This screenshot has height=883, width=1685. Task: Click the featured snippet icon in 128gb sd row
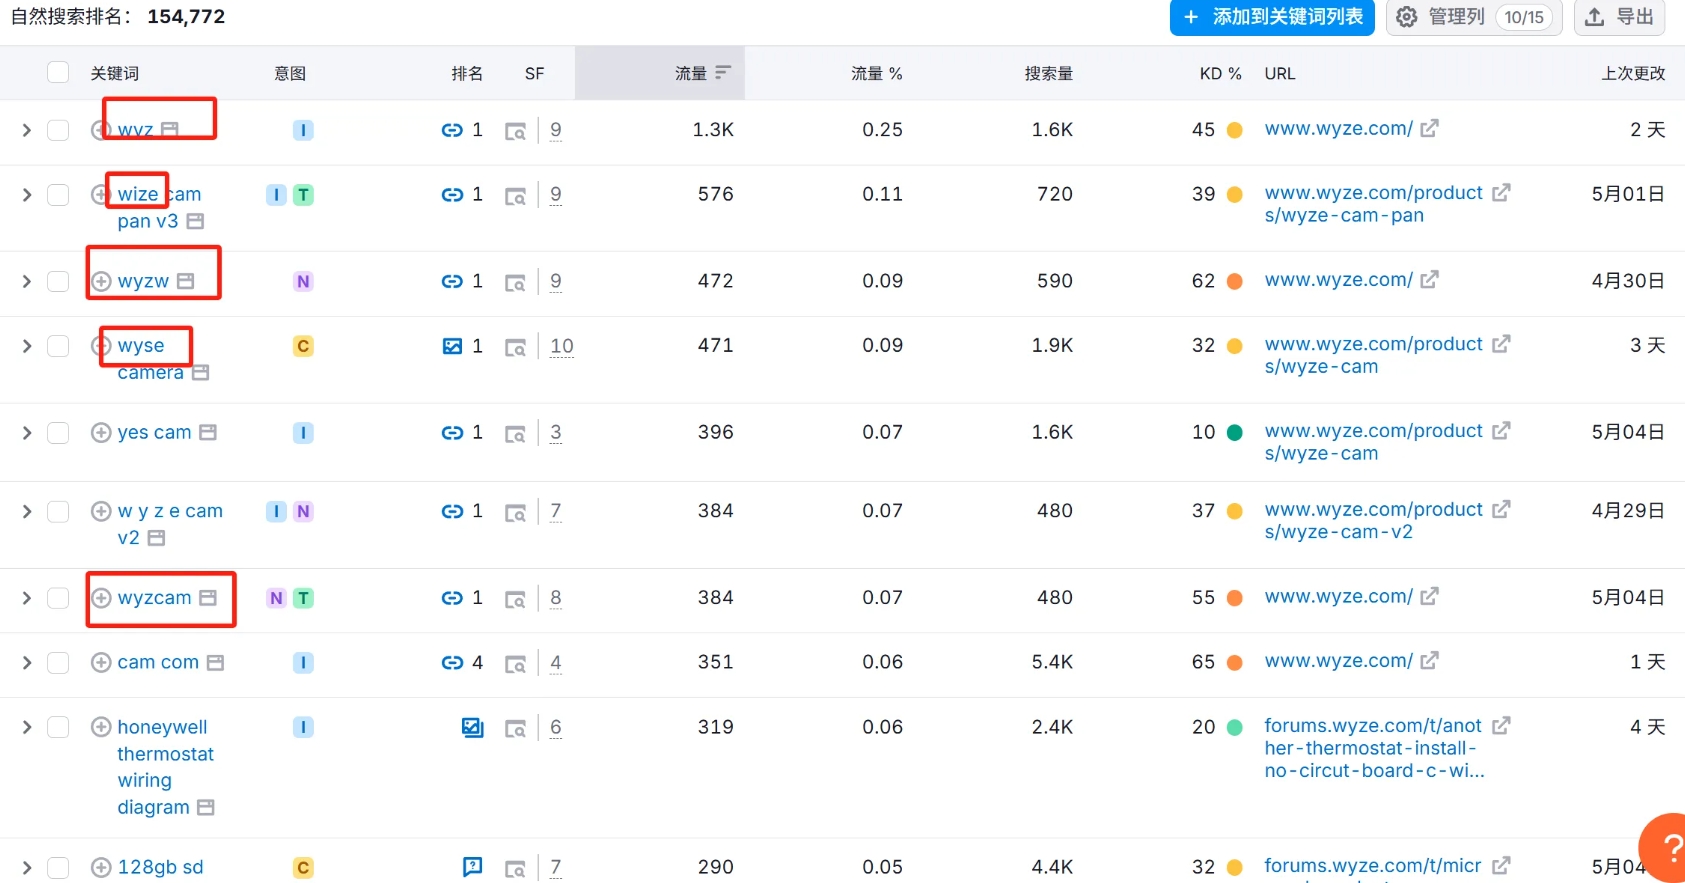pyautogui.click(x=472, y=867)
